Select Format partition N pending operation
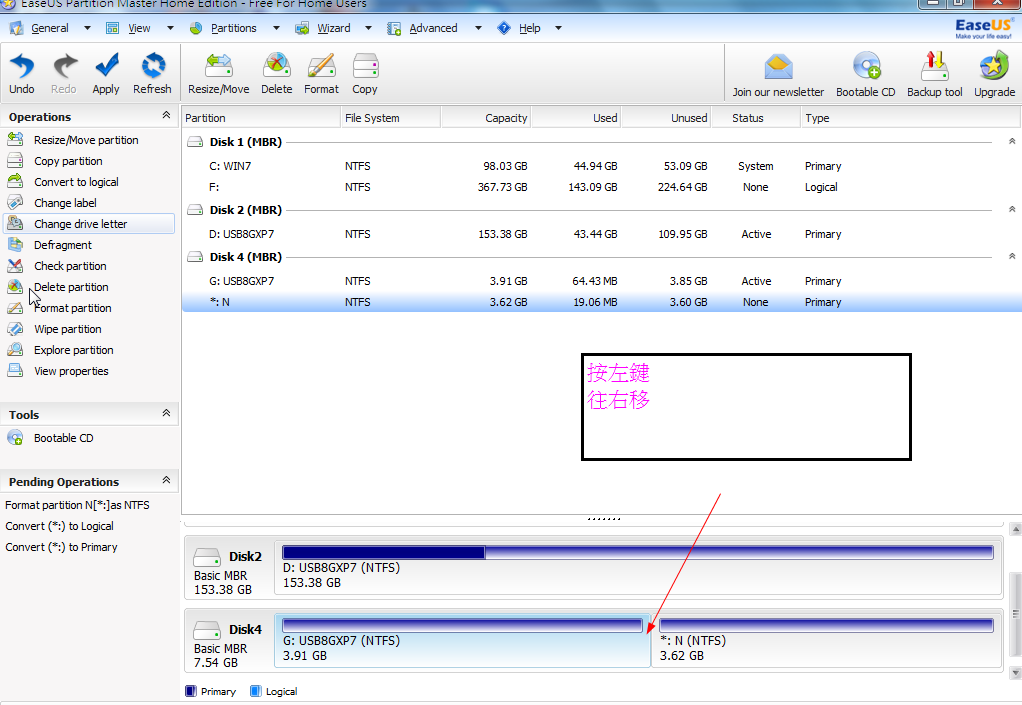The width and height of the screenshot is (1022, 705). (78, 505)
